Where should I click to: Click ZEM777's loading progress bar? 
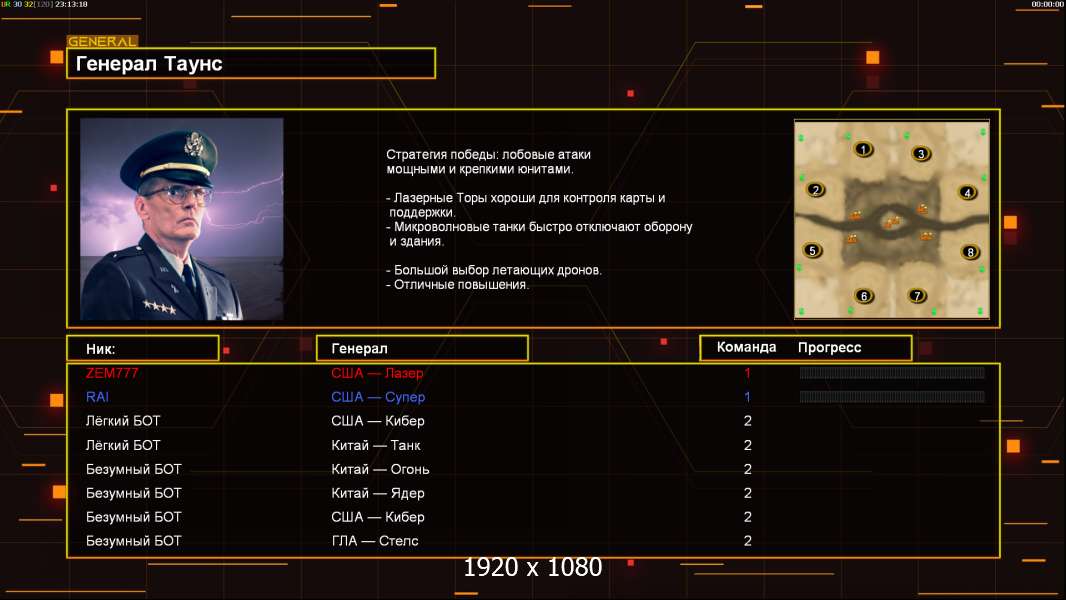click(x=892, y=372)
